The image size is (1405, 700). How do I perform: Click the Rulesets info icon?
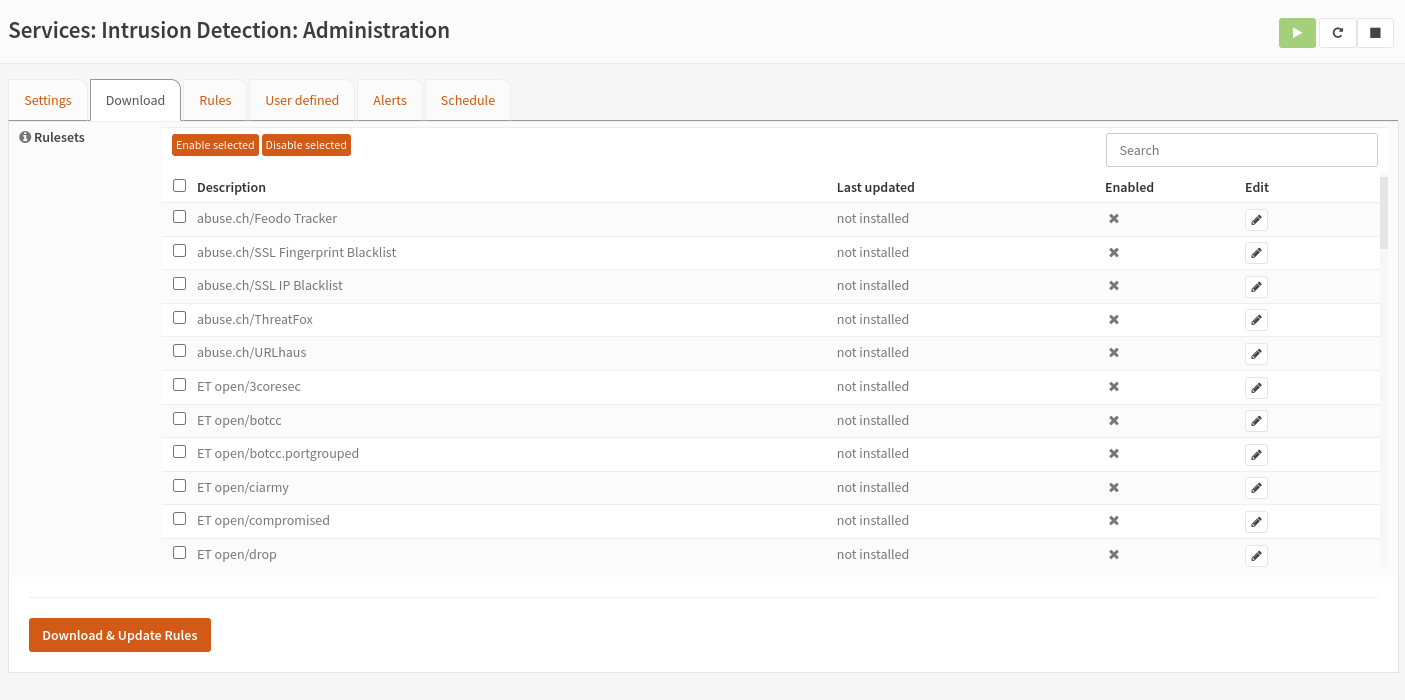tap(25, 138)
